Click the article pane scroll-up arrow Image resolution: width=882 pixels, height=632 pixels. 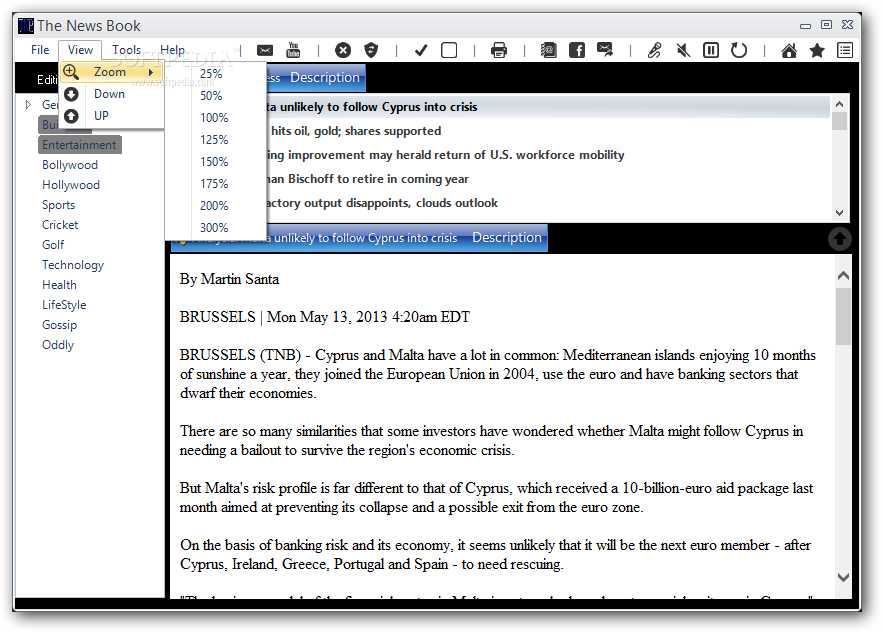click(843, 276)
